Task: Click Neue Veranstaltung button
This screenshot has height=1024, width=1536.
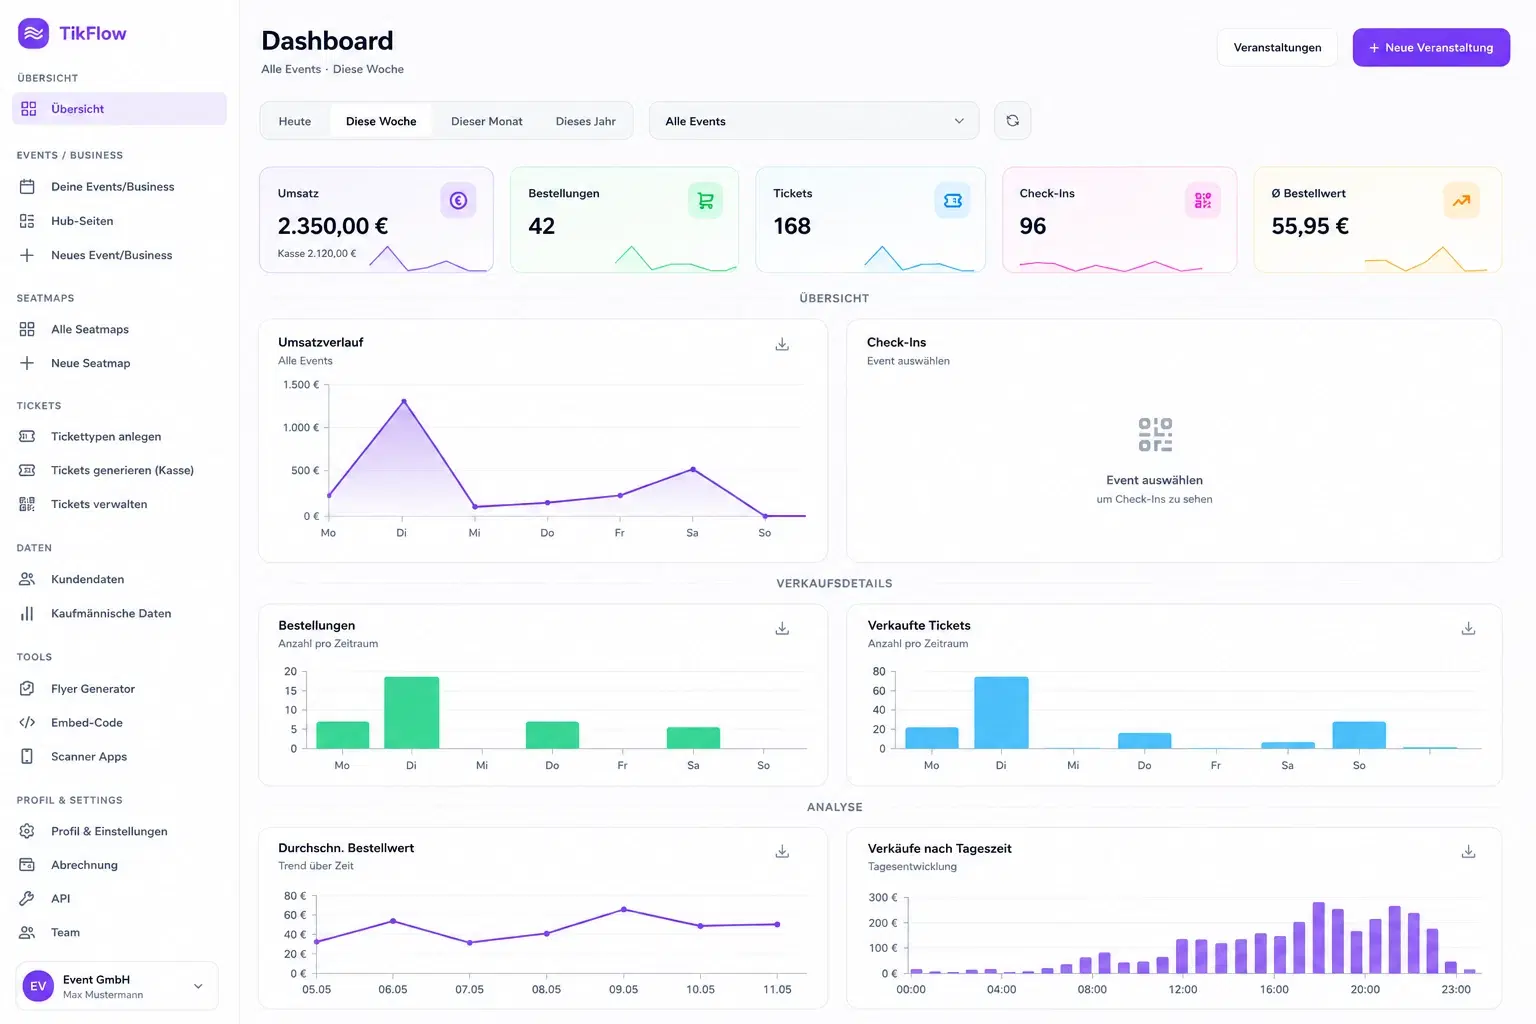Action: tap(1431, 47)
